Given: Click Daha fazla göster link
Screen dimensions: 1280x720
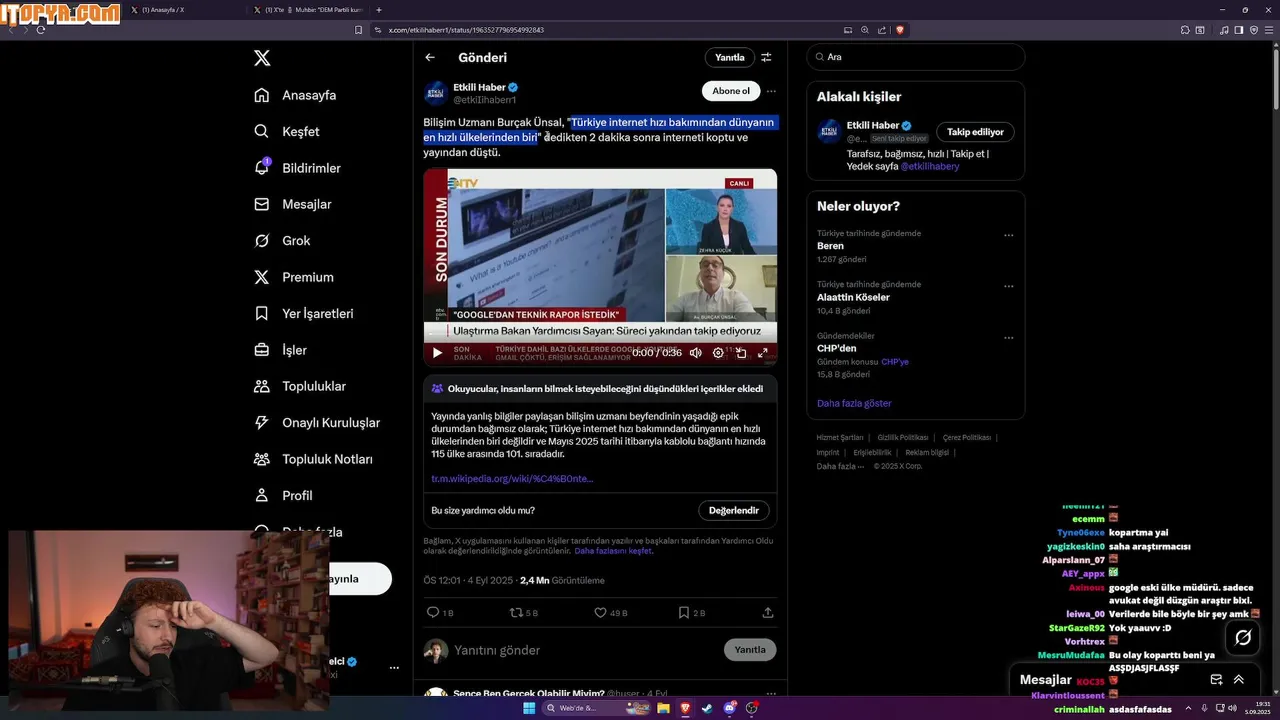Looking at the screenshot, I should point(854,403).
